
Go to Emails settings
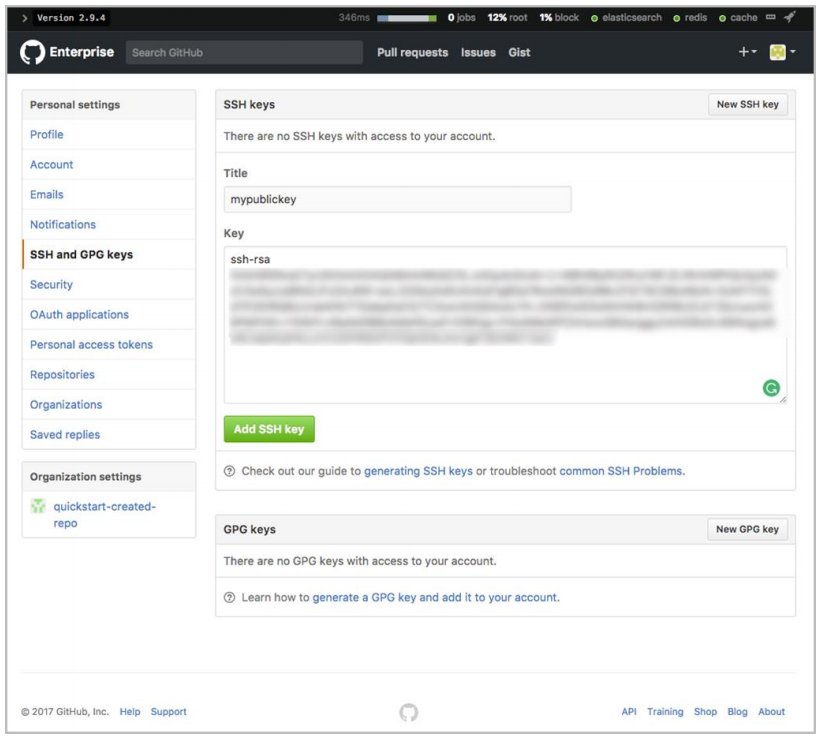coord(47,195)
